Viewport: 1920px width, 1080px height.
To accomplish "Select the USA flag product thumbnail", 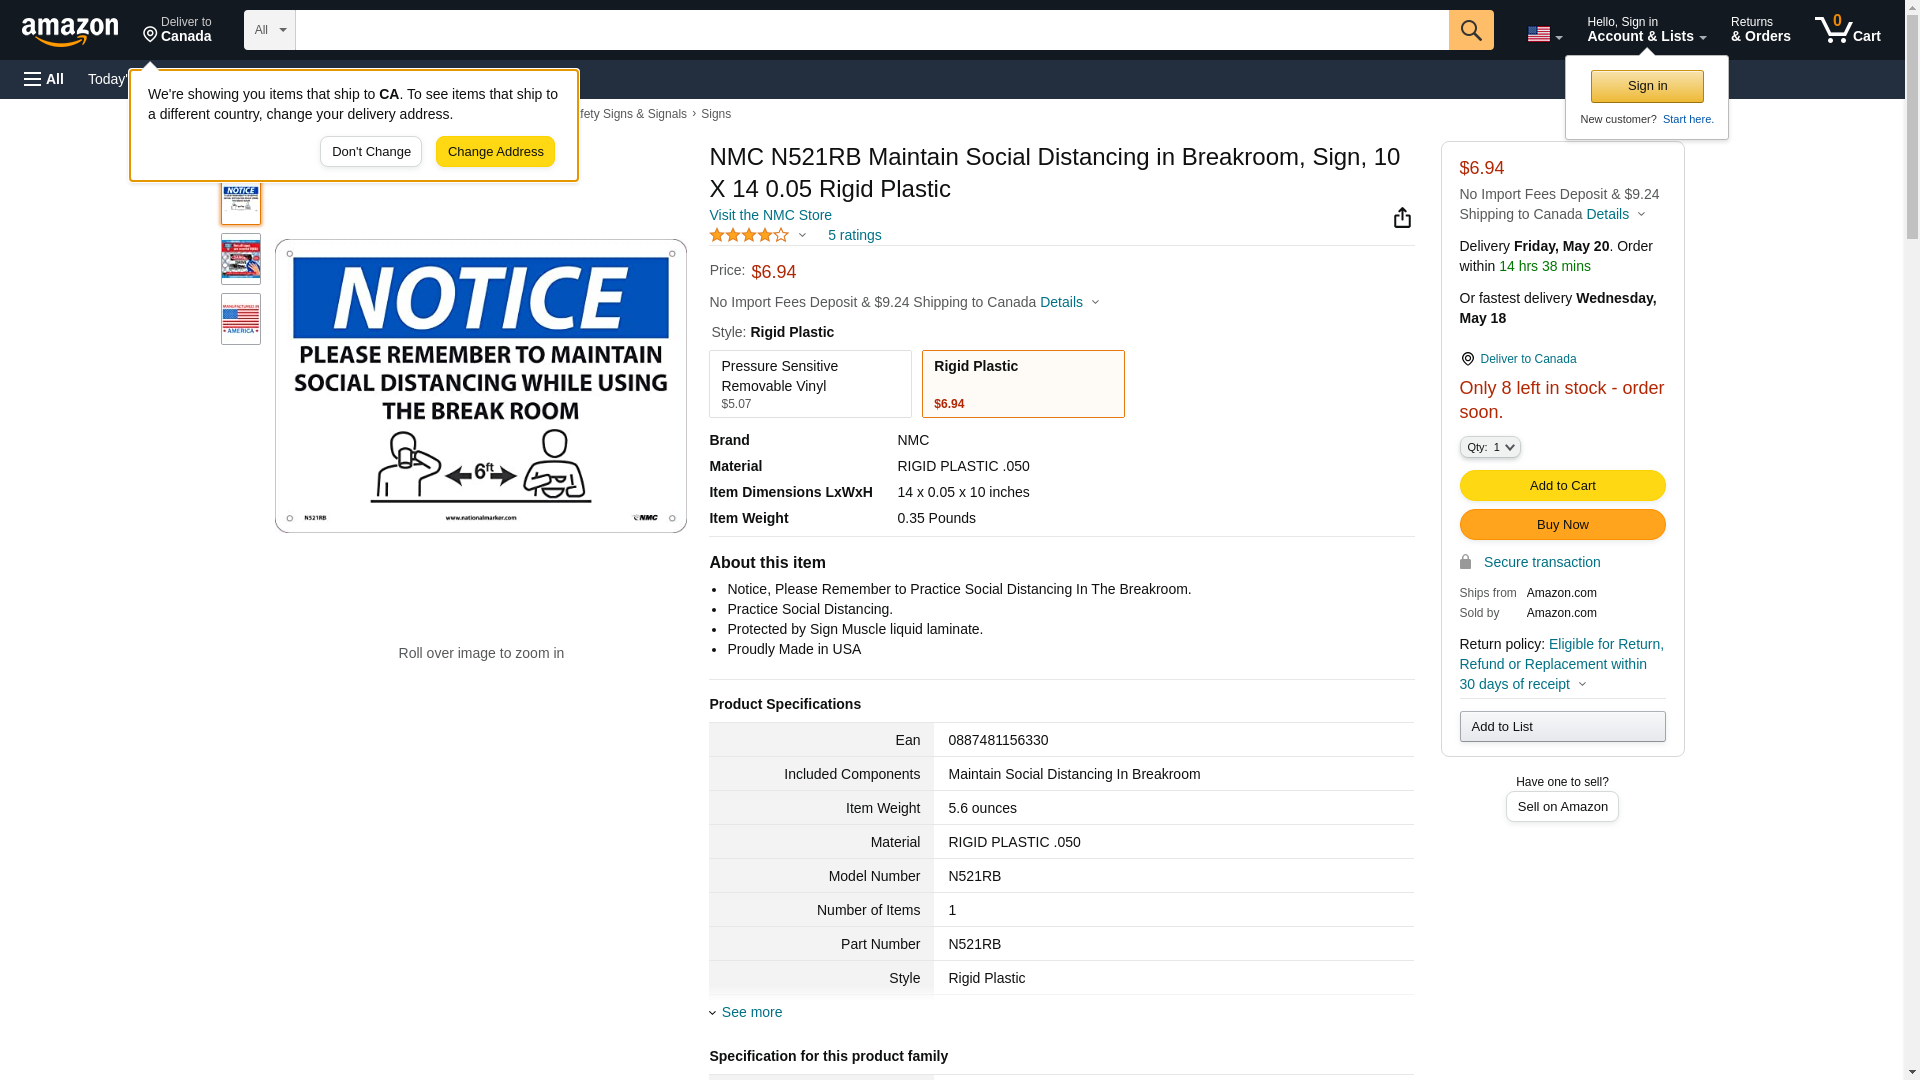I will (x=240, y=319).
